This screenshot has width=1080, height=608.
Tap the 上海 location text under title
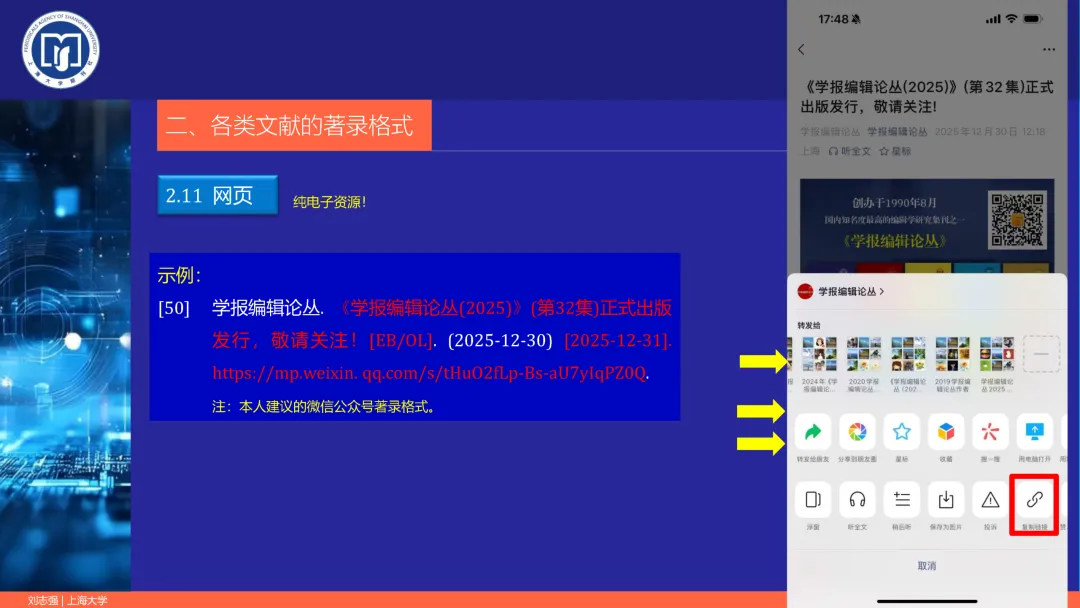click(810, 151)
